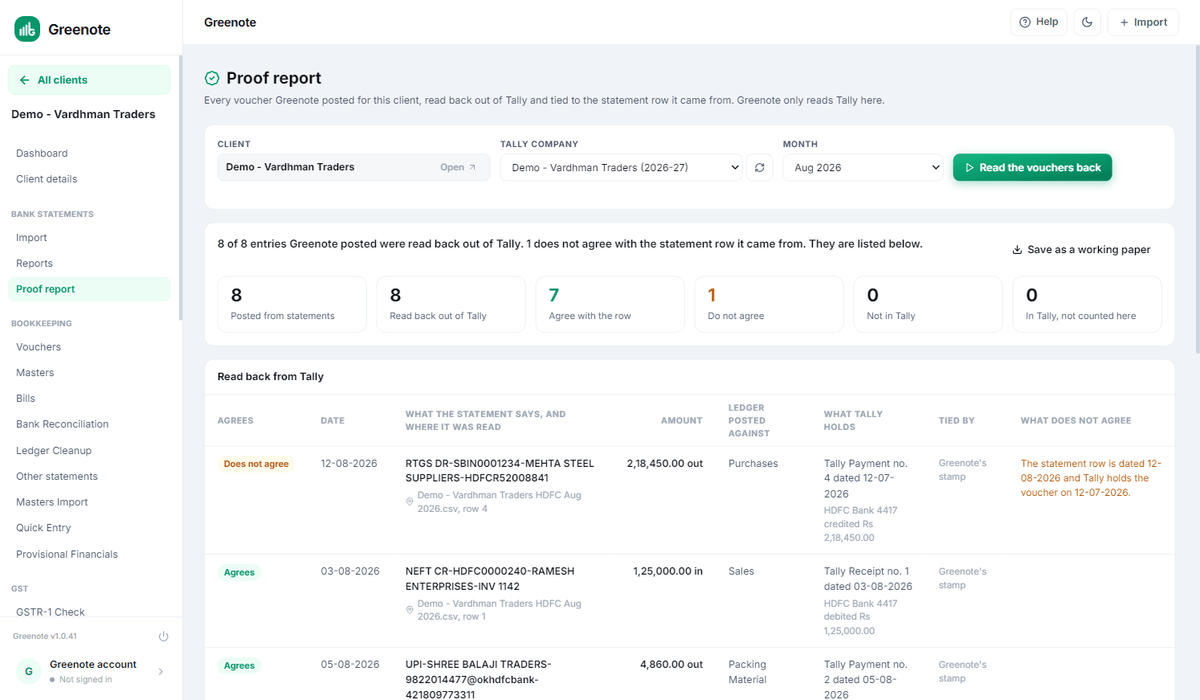Image resolution: width=1200 pixels, height=700 pixels.
Task: Click RTGS DR-SBIN0001234-MEHTA STEEL SUPPLIERS description
Action: coord(500,471)
